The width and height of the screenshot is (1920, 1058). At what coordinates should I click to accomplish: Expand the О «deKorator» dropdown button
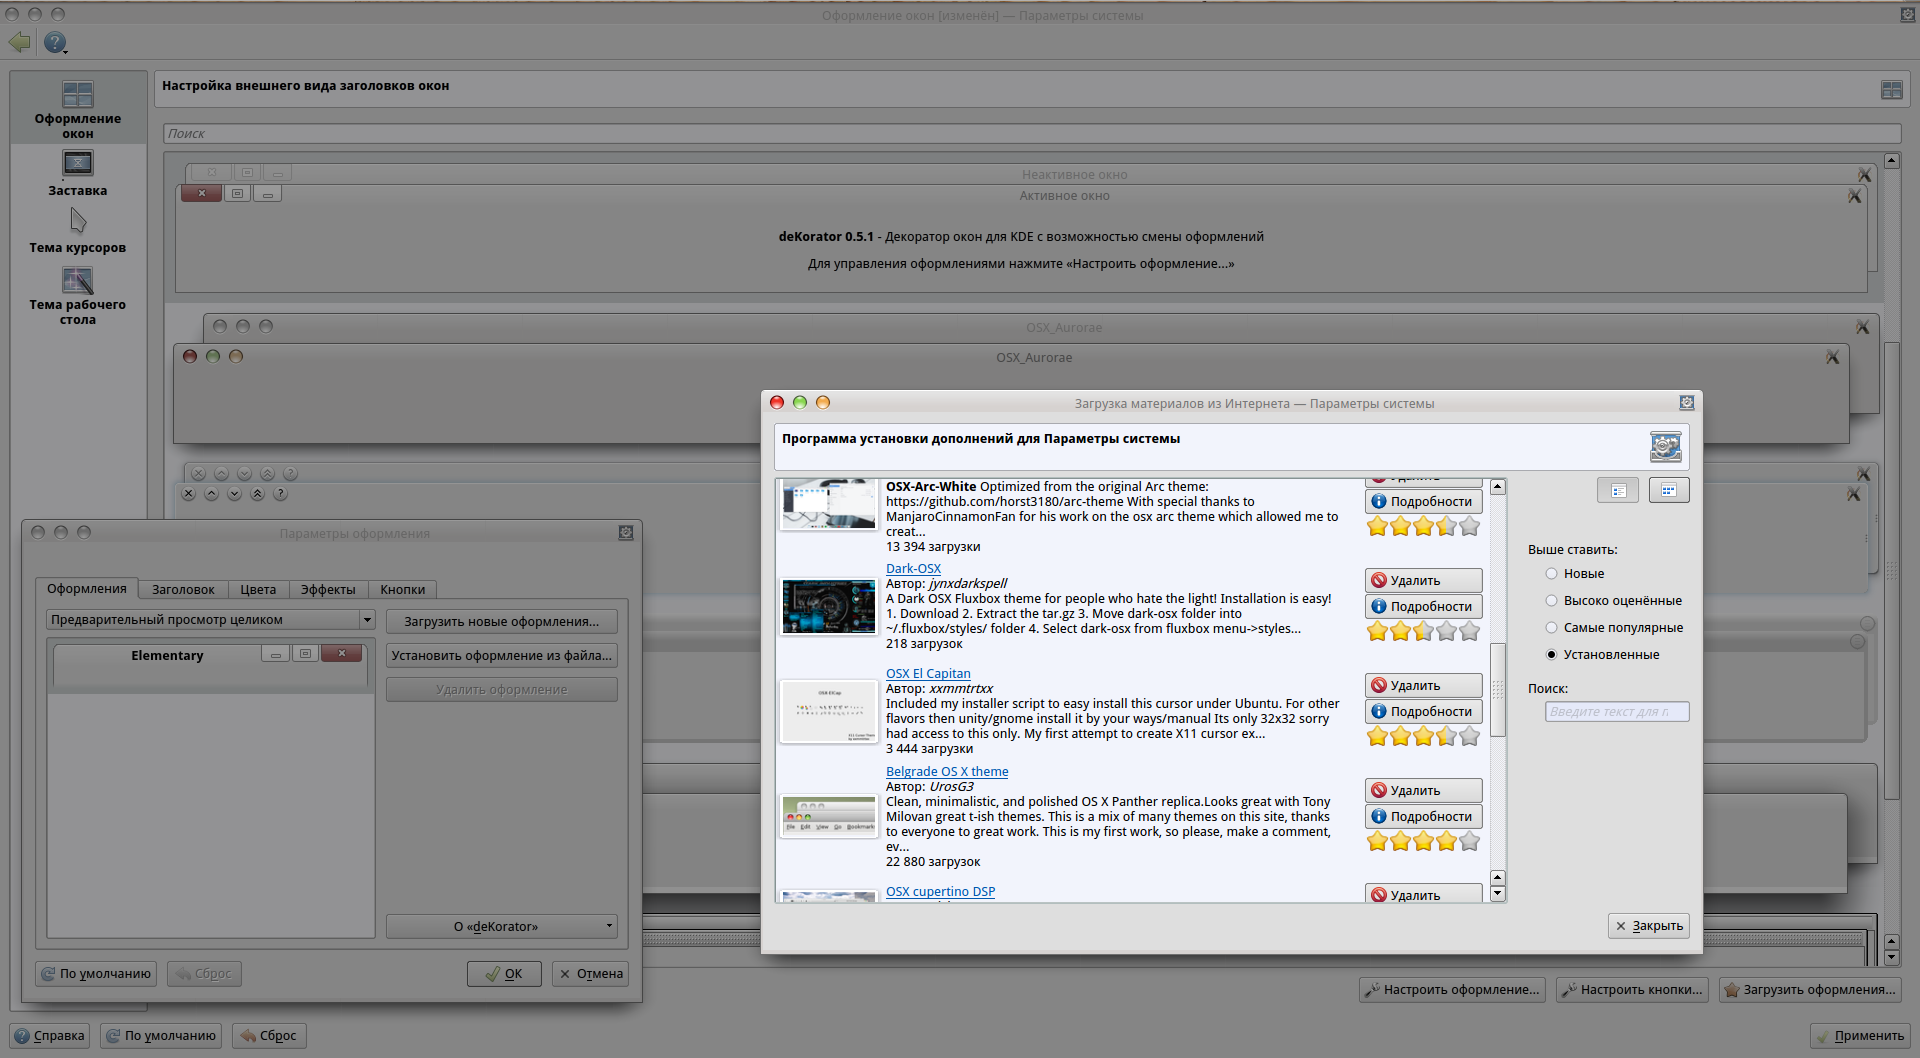tap(502, 927)
